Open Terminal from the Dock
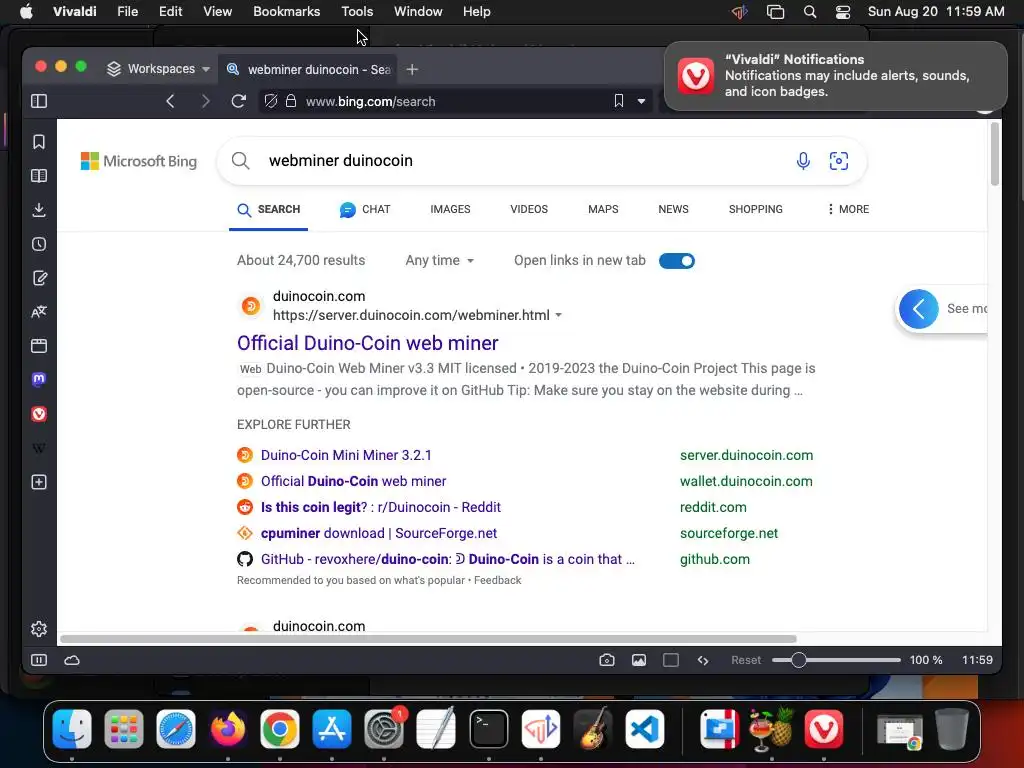 488,728
